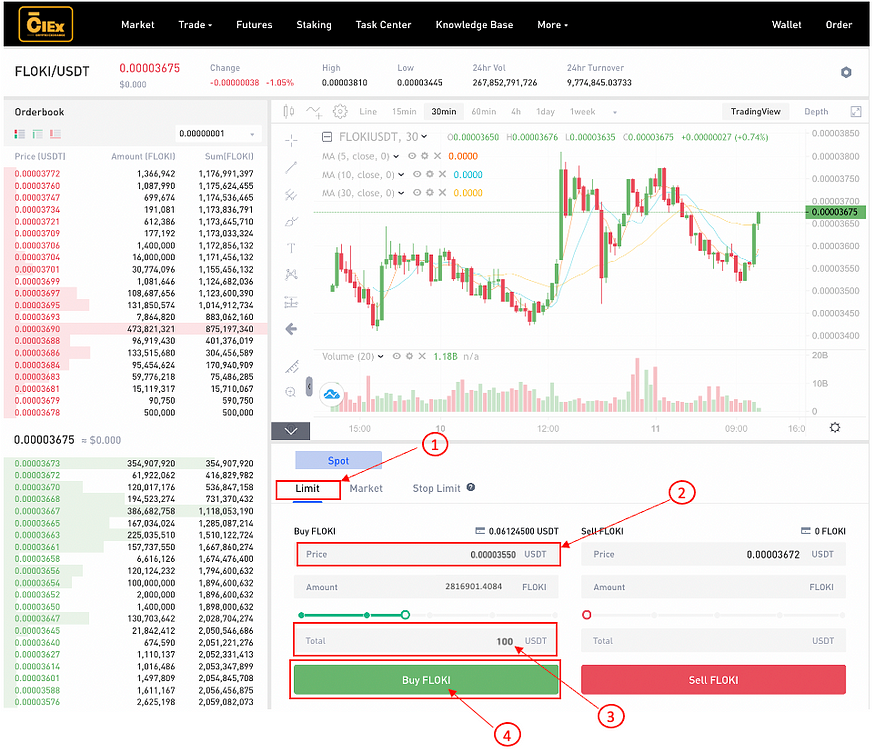The image size is (875, 751).
Task: Open settings for MA 5 indicator
Action: pos(425,156)
